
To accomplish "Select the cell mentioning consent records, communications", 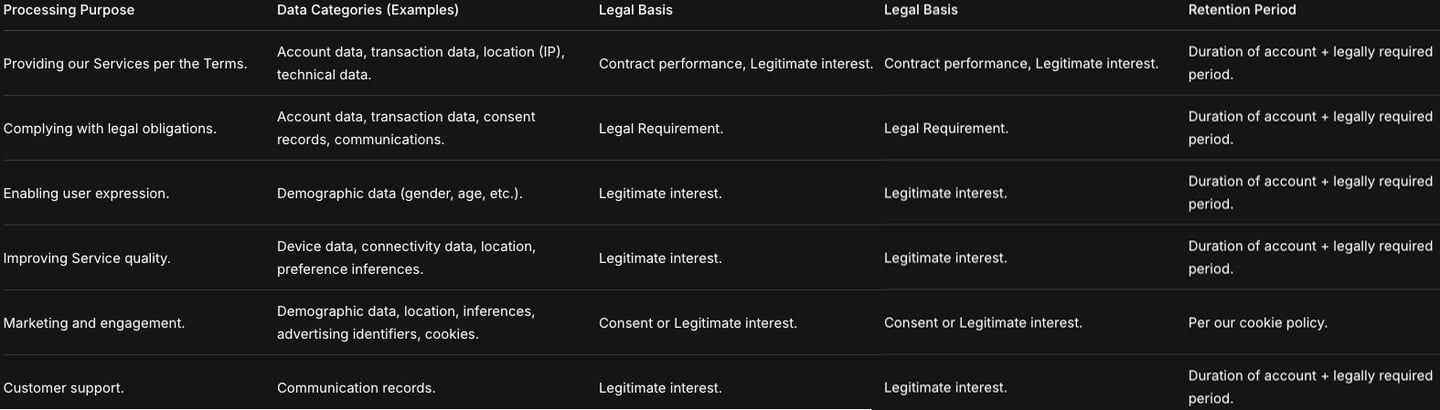I will point(406,128).
